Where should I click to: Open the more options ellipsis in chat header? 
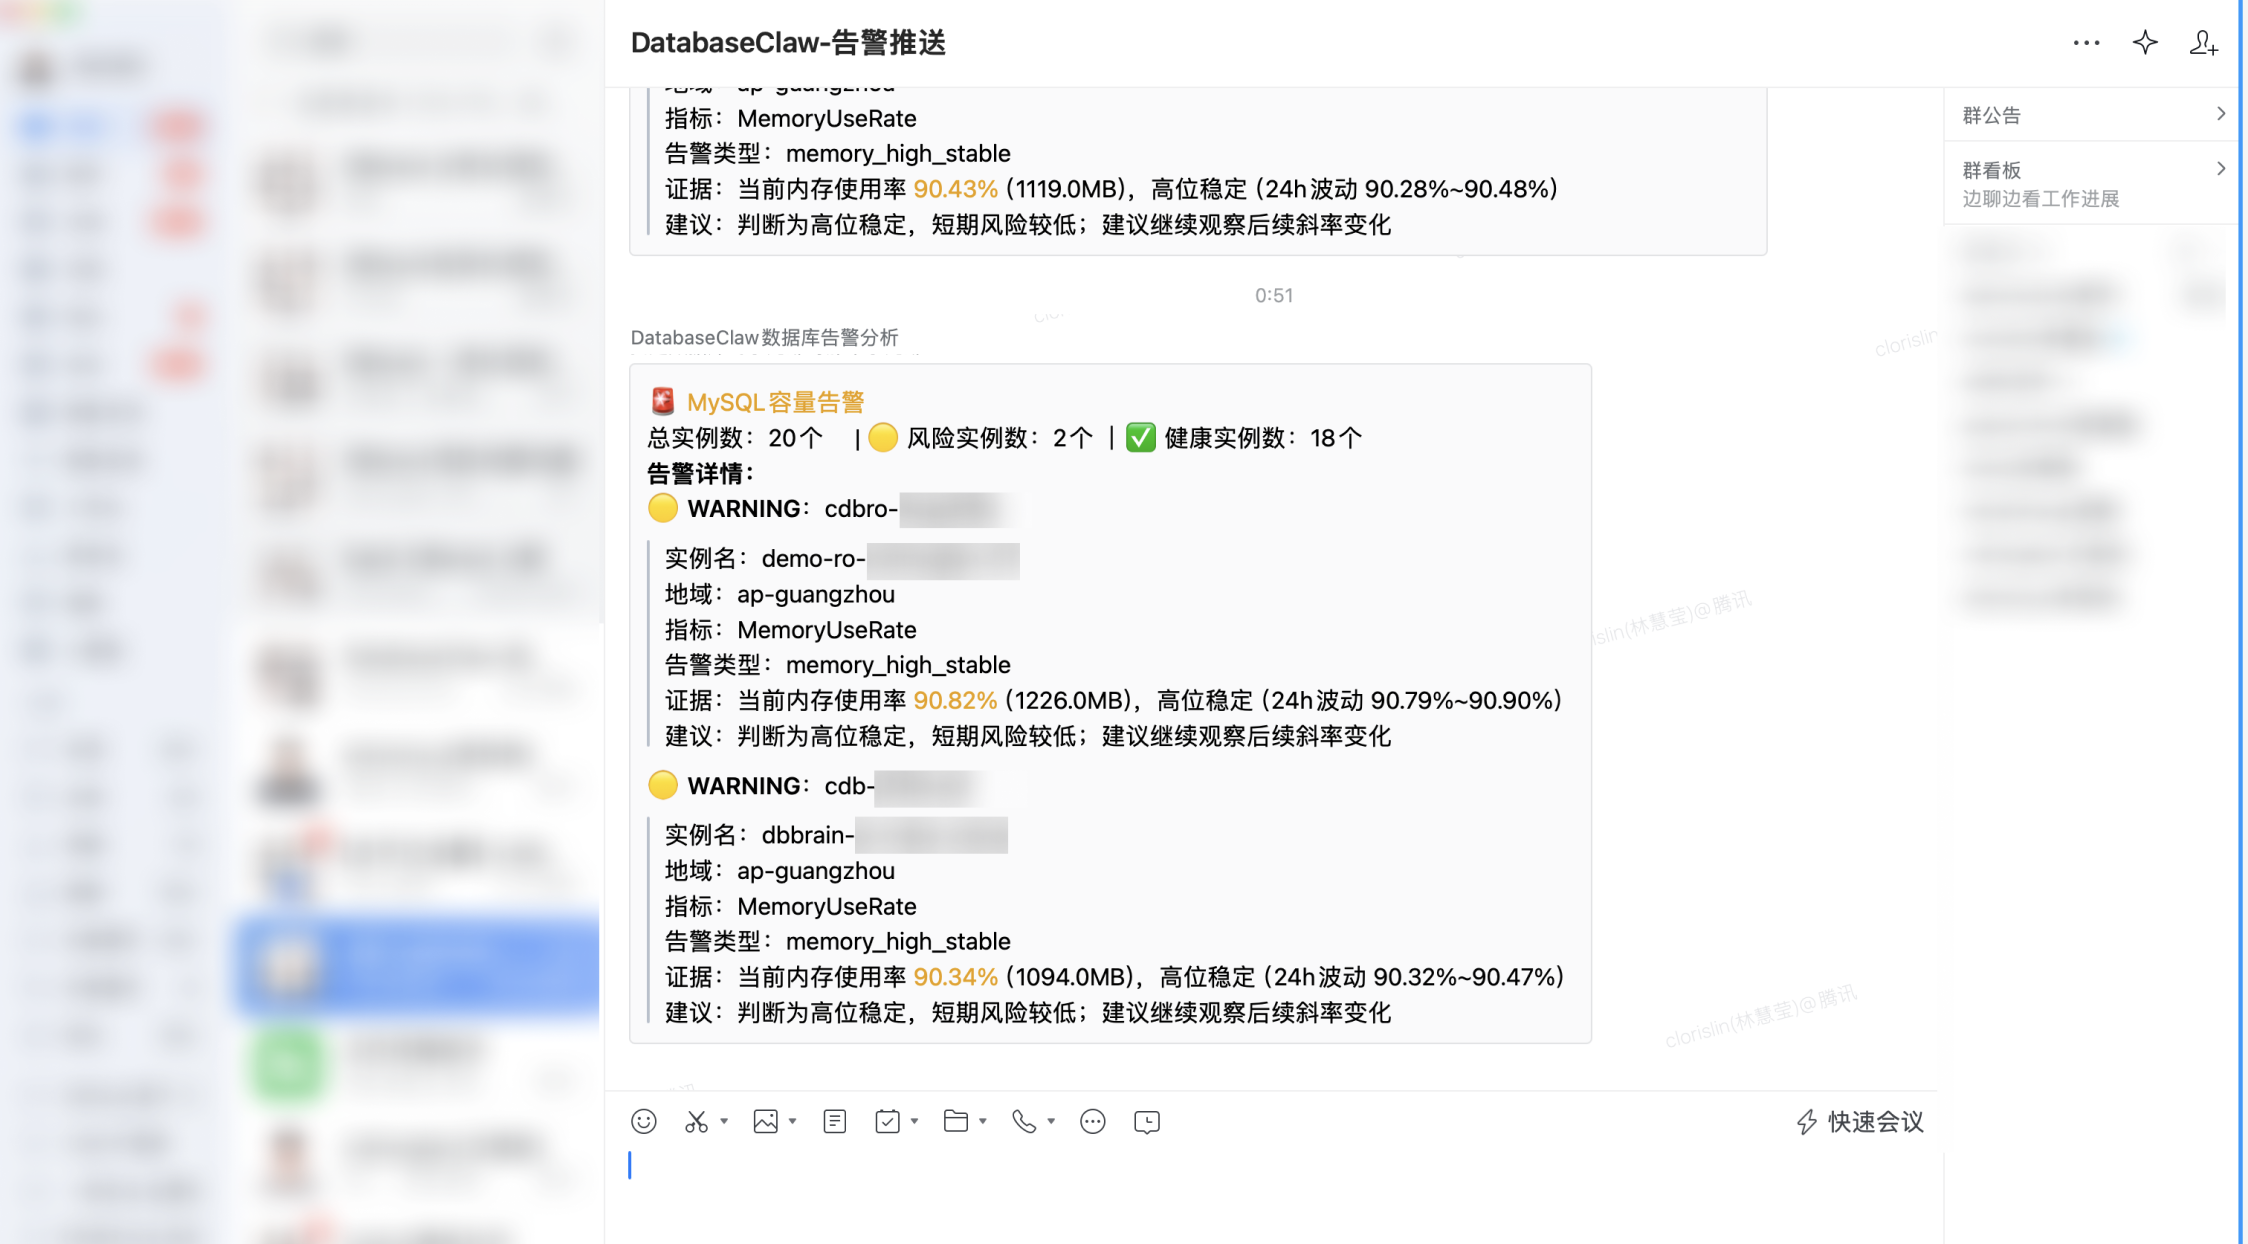coord(2086,43)
